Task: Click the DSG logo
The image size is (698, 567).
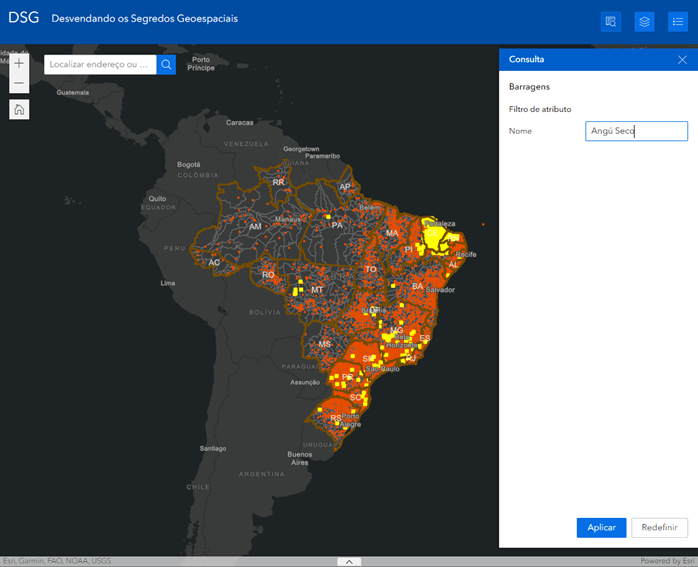Action: click(x=23, y=19)
